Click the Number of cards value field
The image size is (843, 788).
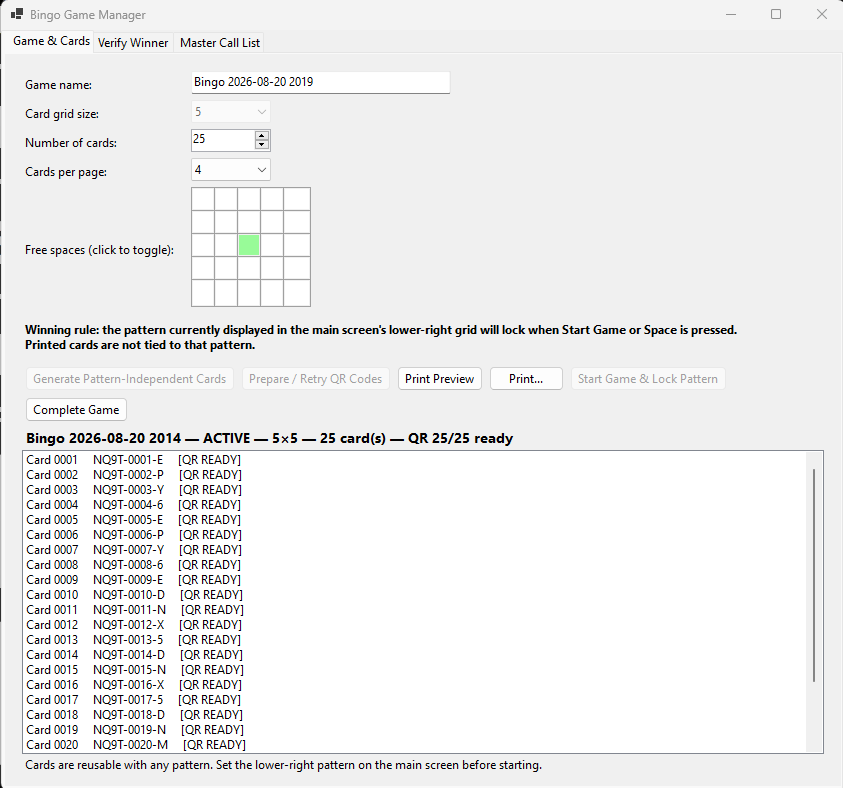click(223, 140)
